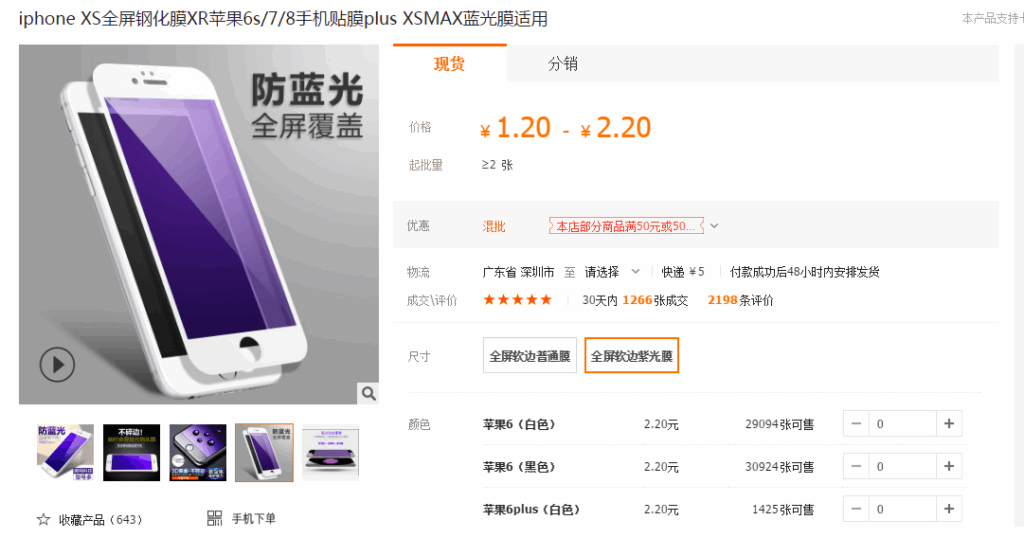Click the magnifier icon on product image

tap(368, 394)
